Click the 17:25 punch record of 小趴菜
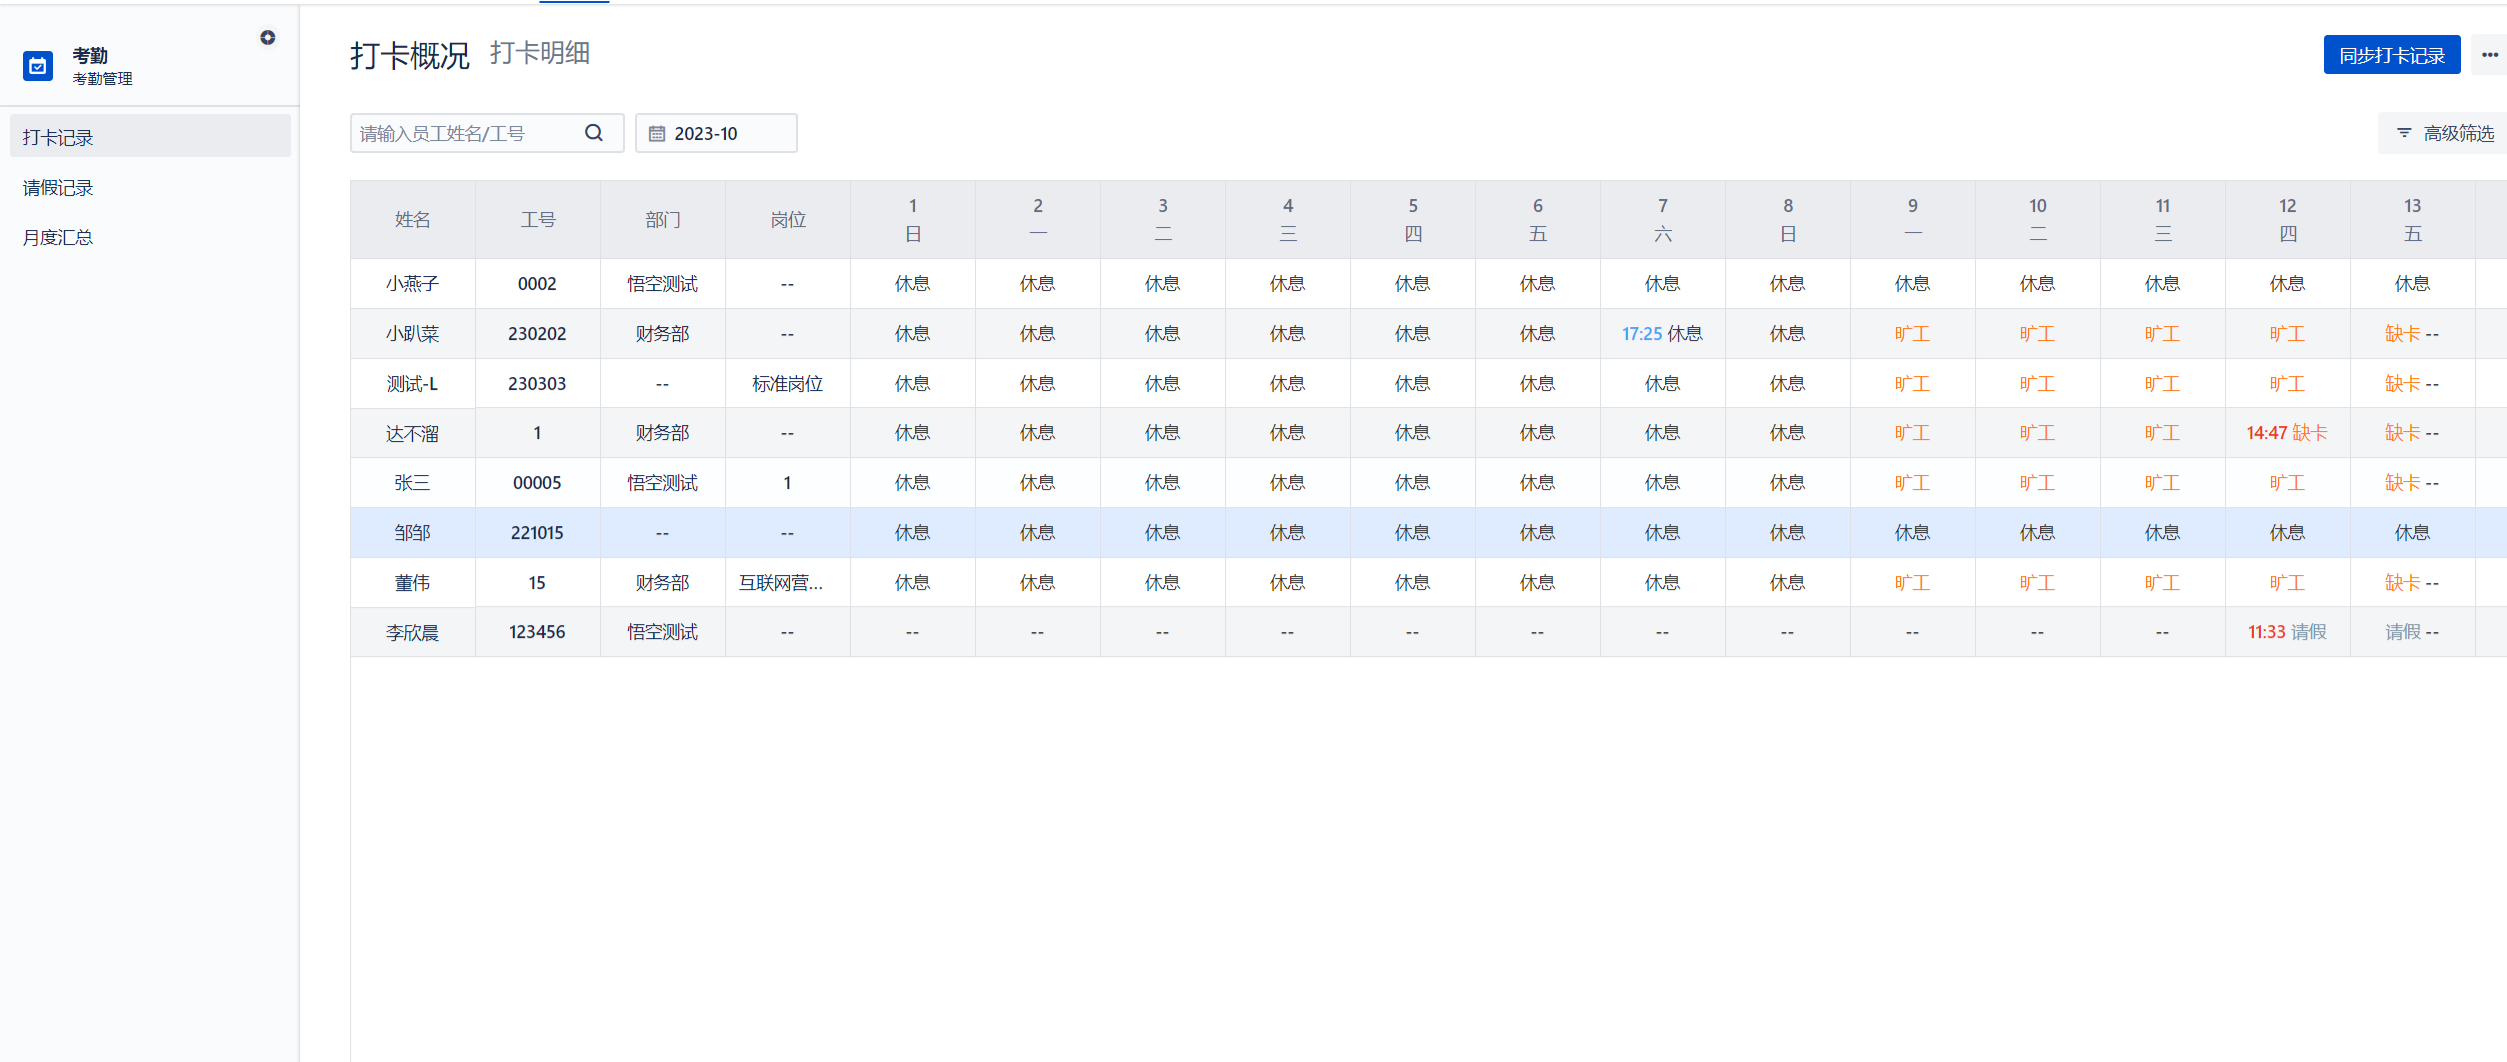 [1641, 333]
